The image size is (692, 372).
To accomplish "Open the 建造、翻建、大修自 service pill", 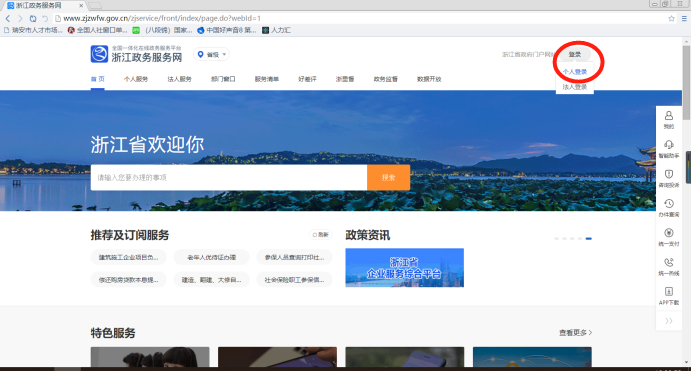I will pos(211,280).
